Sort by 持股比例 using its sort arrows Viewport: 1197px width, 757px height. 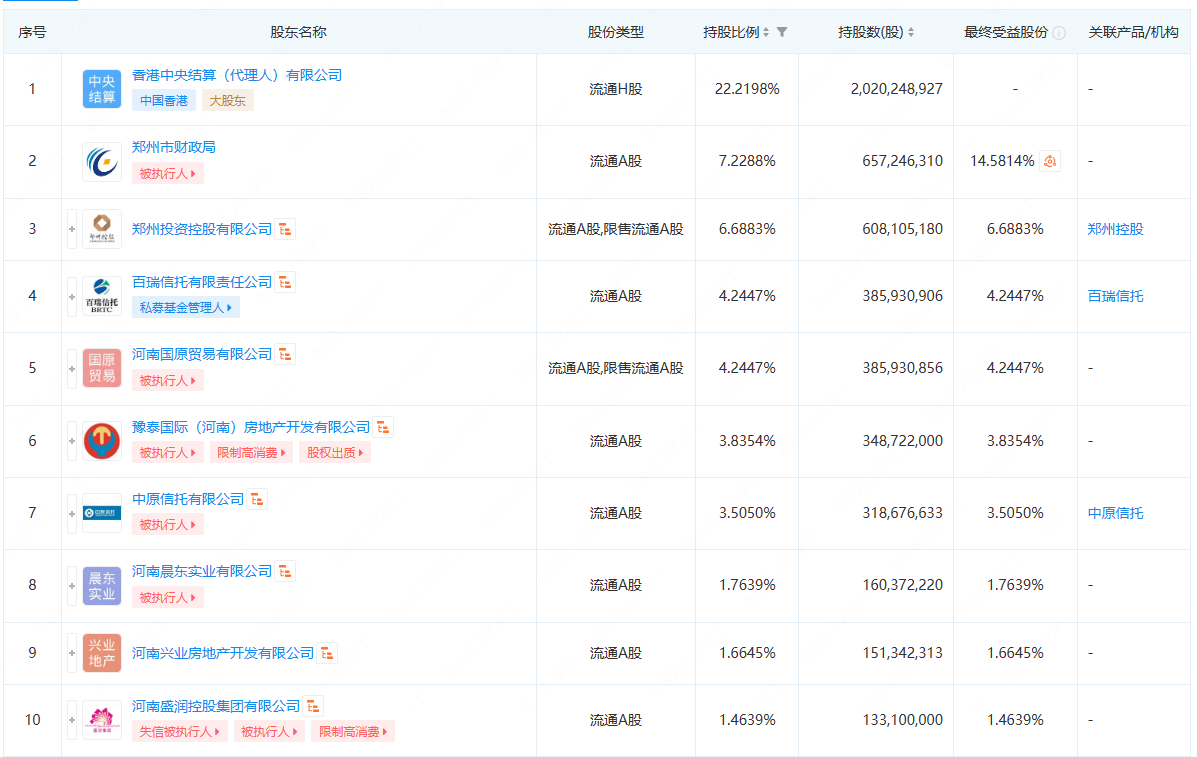point(766,32)
